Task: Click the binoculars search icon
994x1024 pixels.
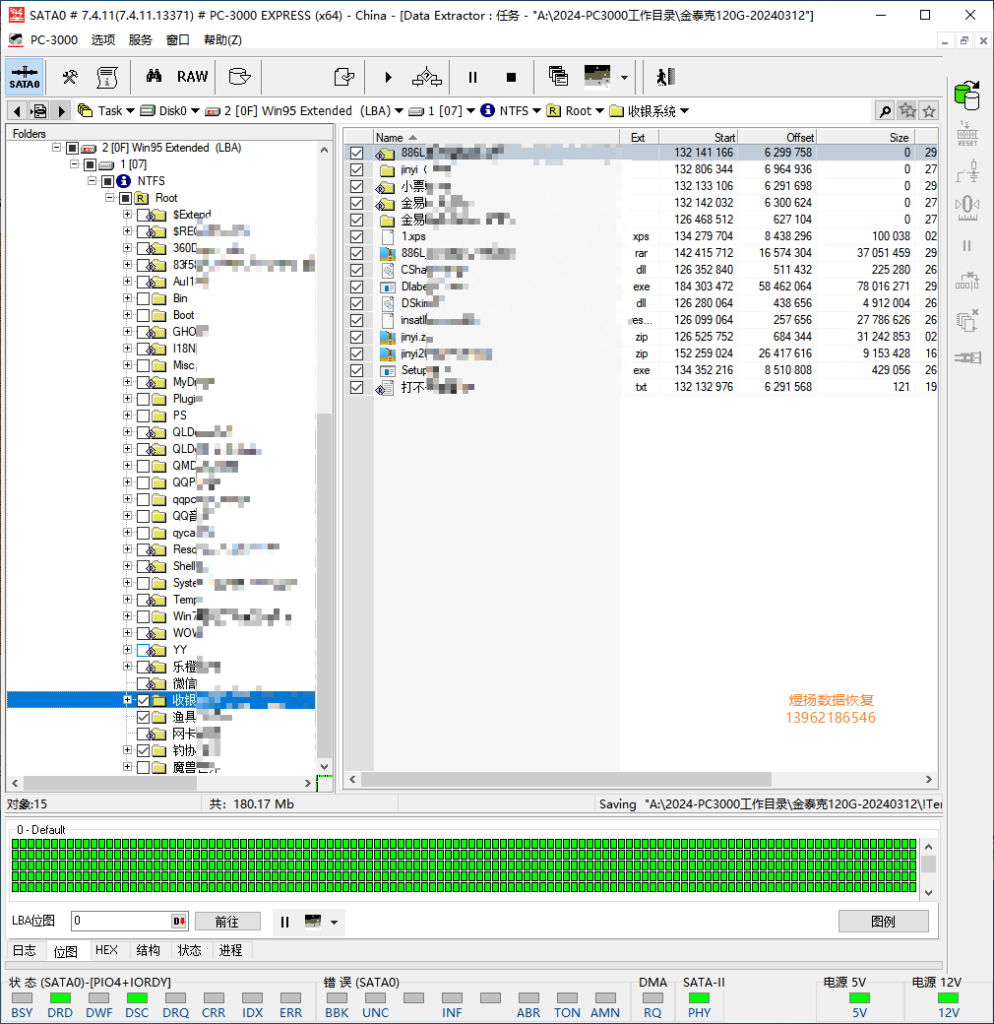Action: (154, 77)
